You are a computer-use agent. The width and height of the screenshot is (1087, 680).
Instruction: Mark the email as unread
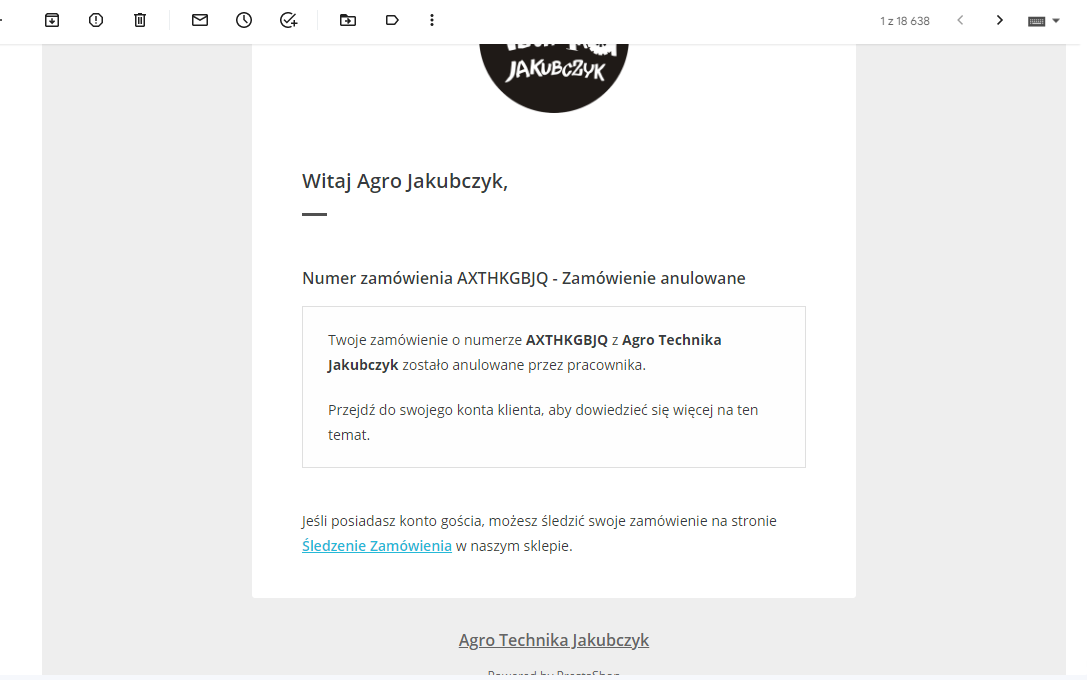[x=200, y=20]
